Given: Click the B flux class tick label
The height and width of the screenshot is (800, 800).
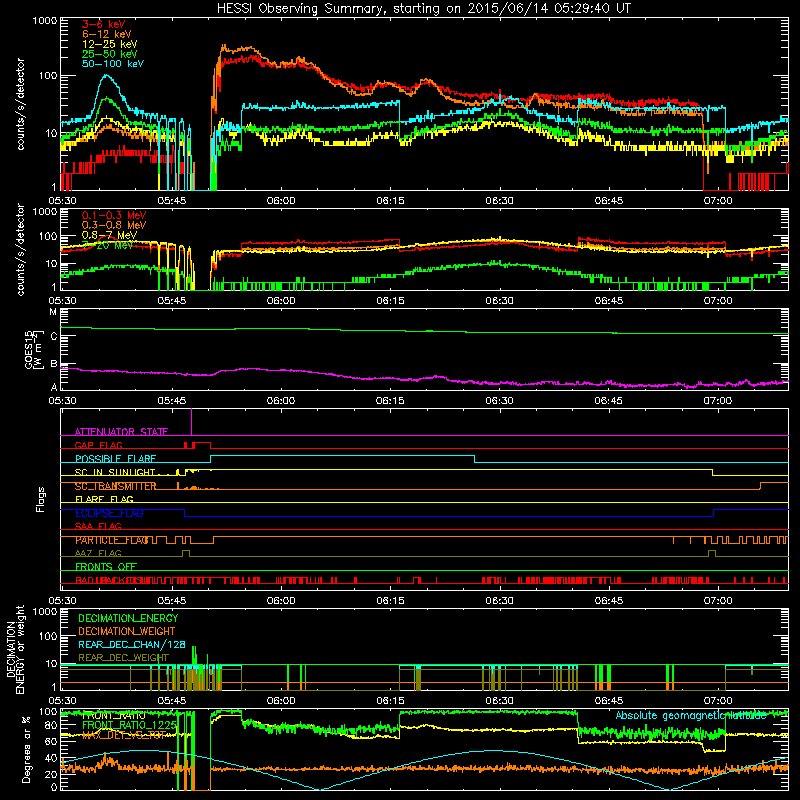Looking at the screenshot, I should [x=54, y=364].
